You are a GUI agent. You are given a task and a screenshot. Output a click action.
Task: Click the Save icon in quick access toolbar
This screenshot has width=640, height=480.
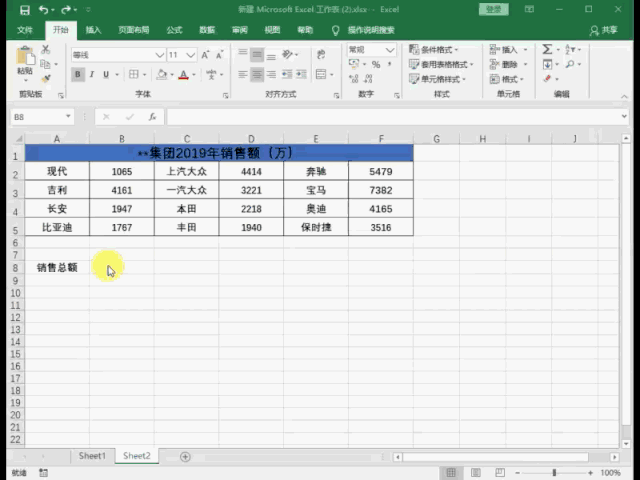[x=25, y=10]
